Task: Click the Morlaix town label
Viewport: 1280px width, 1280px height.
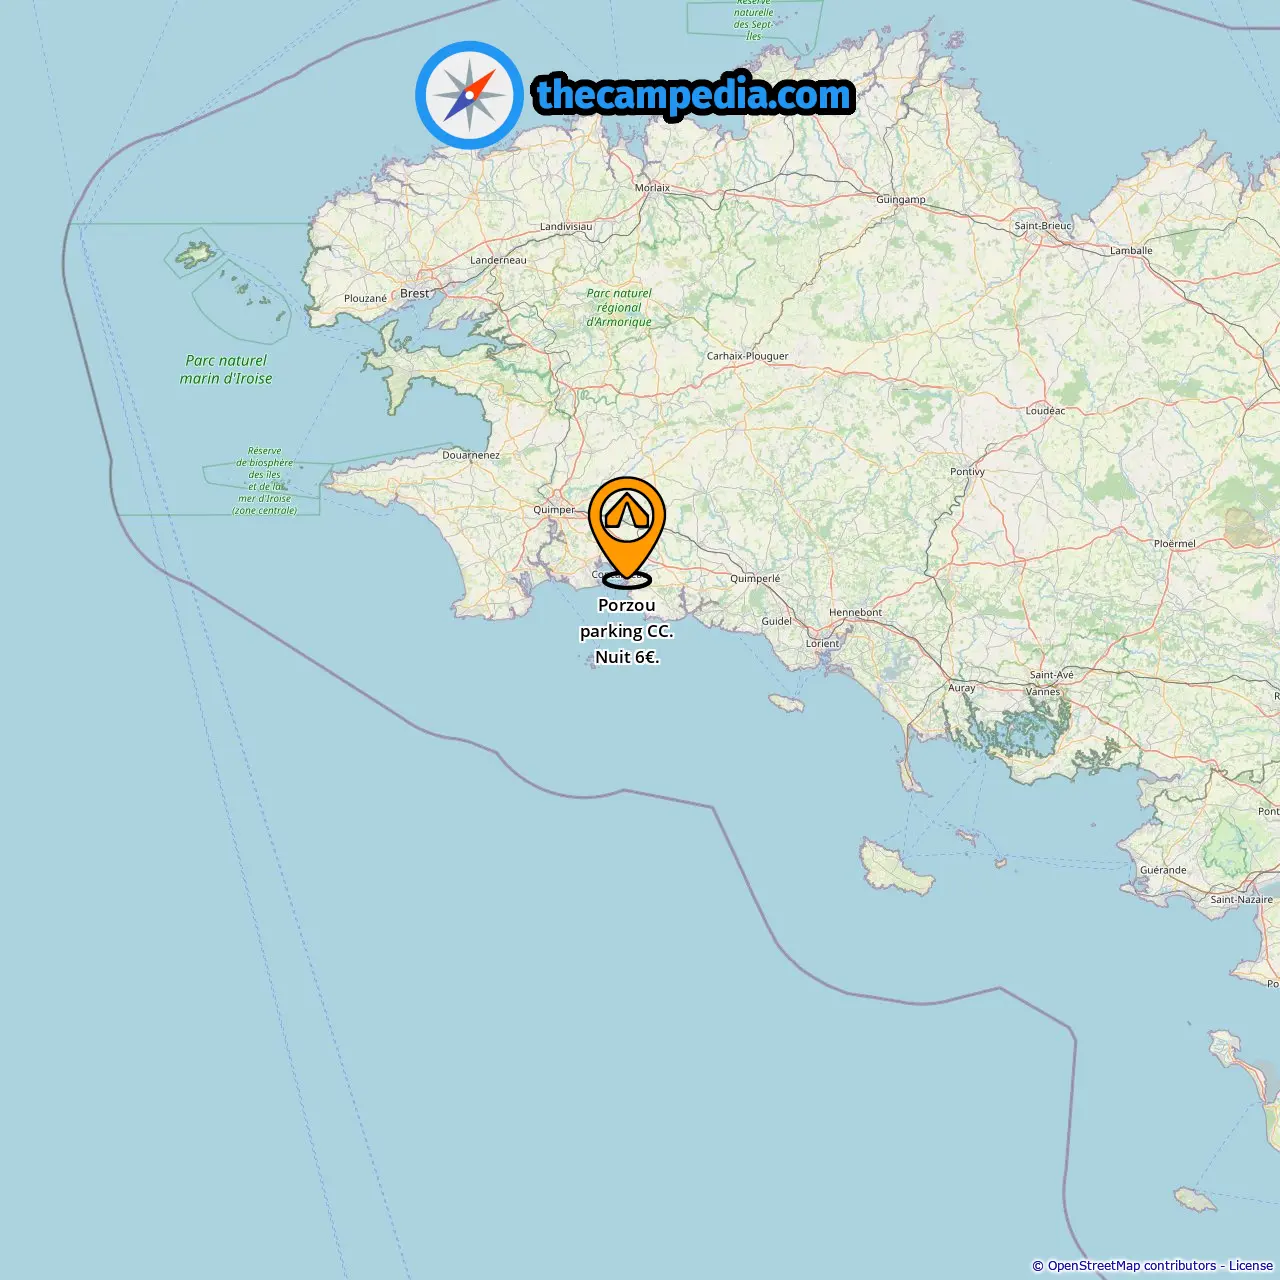Action: coord(653,188)
